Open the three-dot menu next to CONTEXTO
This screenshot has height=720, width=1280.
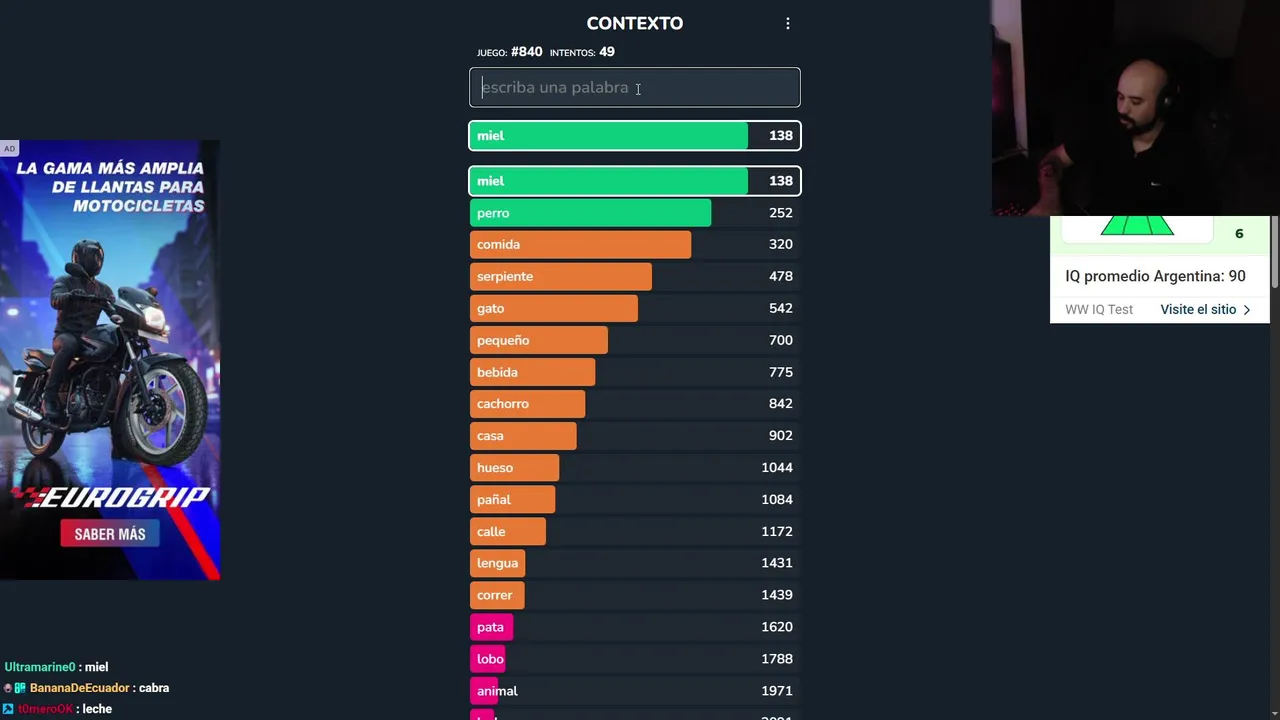click(788, 23)
